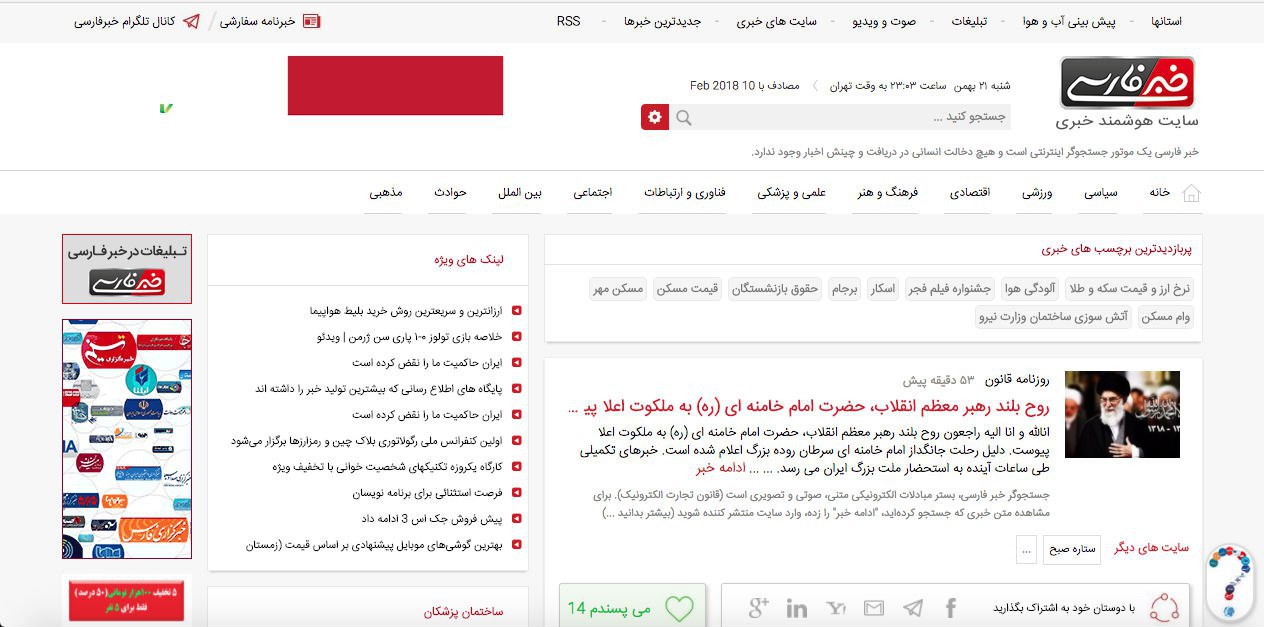
Task: Open the اقتصادی economy menu item
Action: [969, 193]
